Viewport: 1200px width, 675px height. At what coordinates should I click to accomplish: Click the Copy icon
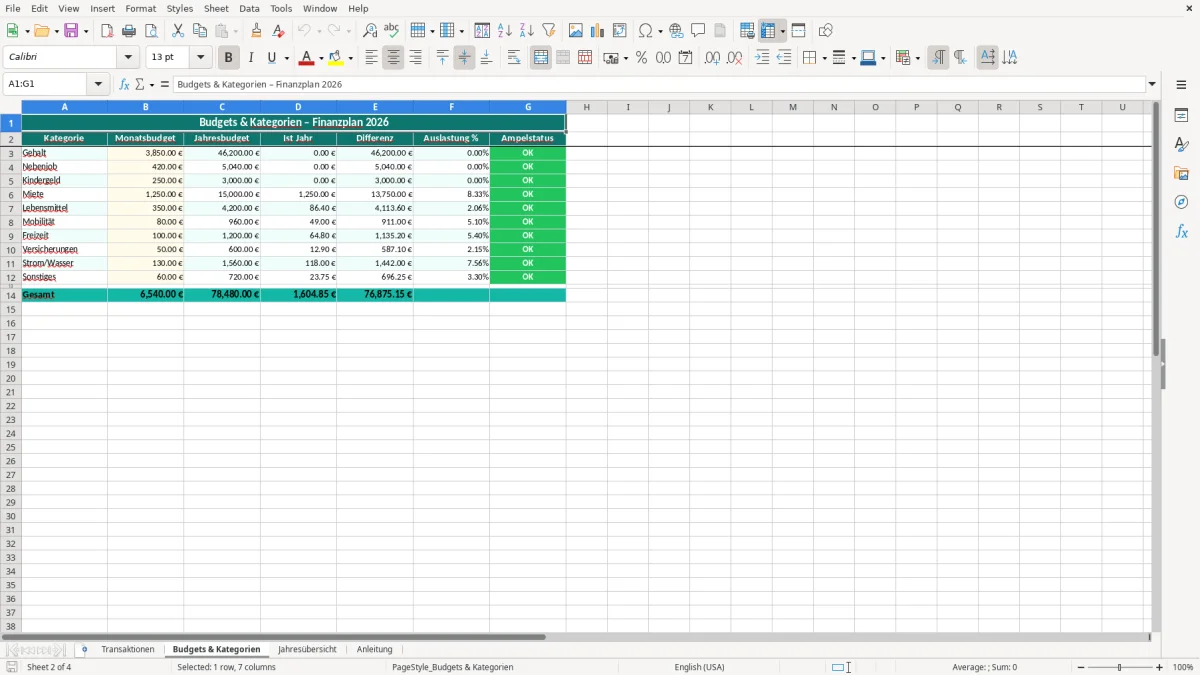pyautogui.click(x=200, y=31)
